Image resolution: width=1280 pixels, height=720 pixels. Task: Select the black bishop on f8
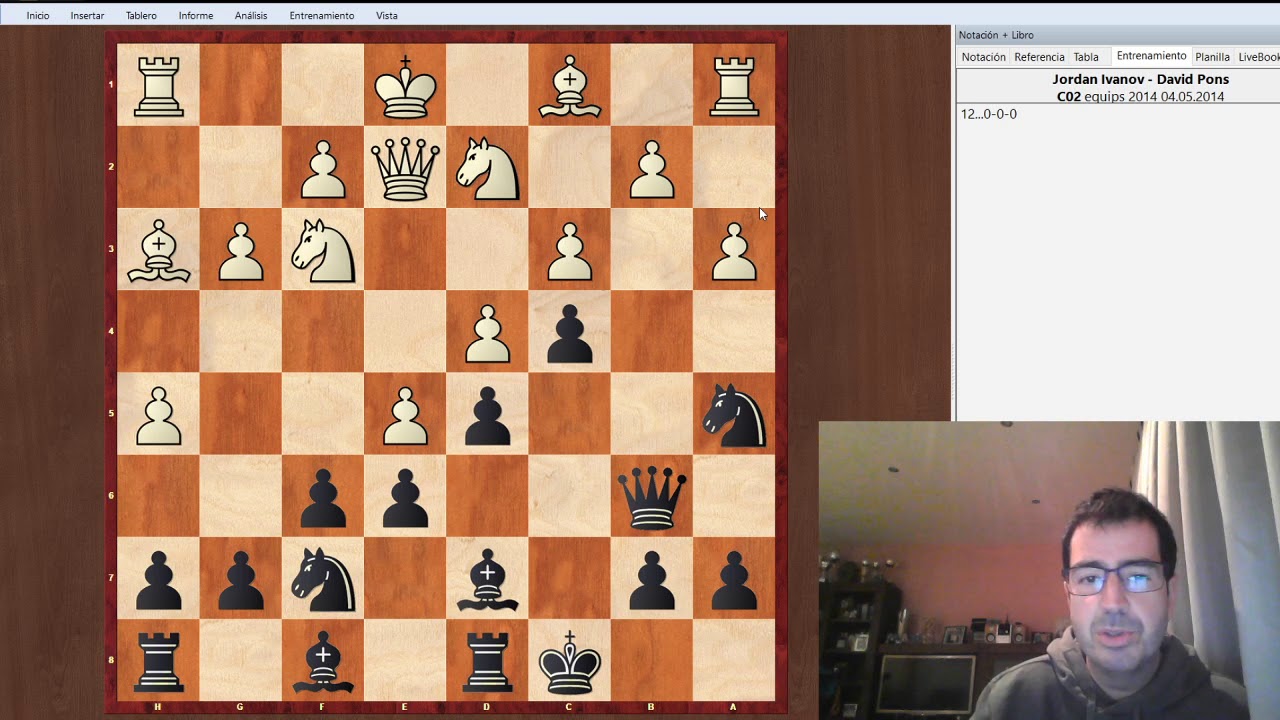[323, 662]
